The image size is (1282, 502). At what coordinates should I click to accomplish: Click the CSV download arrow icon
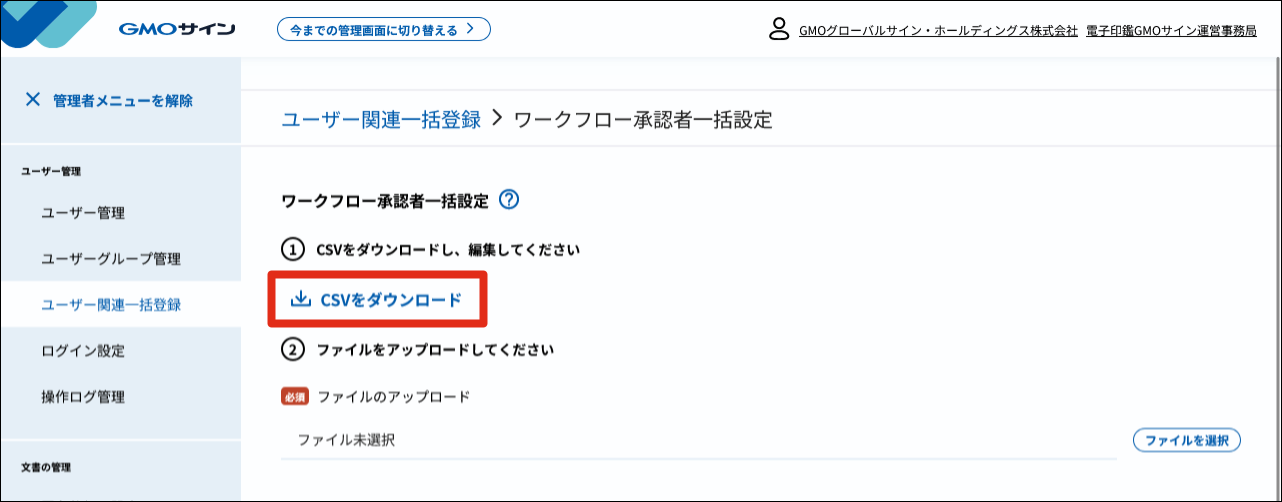click(300, 299)
